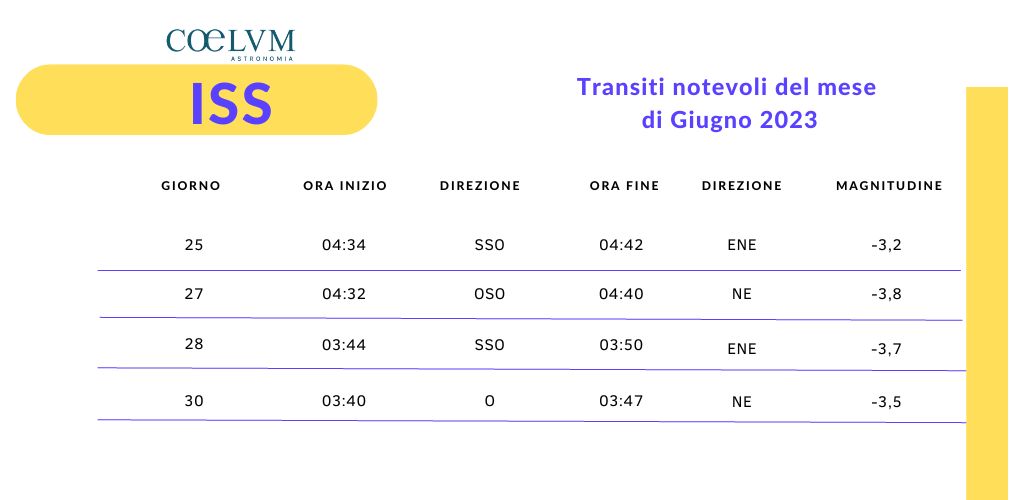Select day 25 in the first row
Viewport: 1024px width, 500px height.
194,245
